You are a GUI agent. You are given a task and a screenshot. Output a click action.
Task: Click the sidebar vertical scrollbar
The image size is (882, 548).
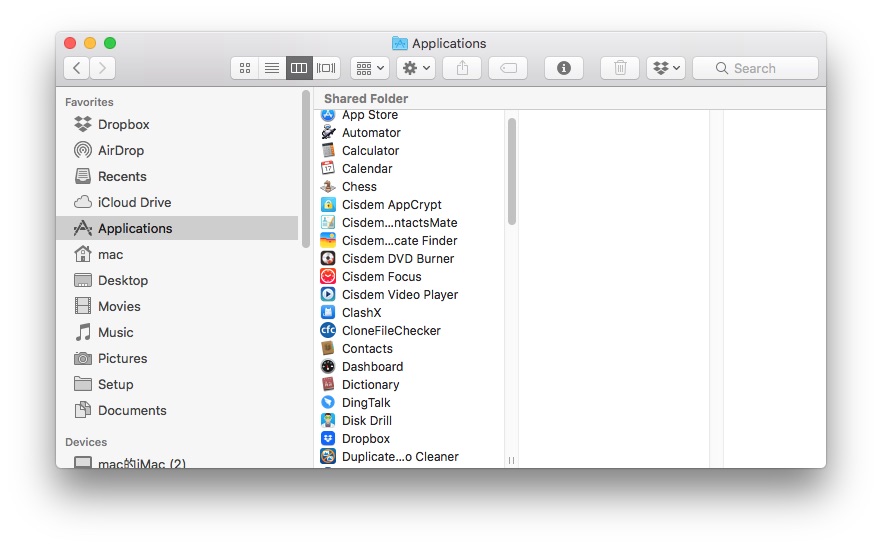pos(305,169)
